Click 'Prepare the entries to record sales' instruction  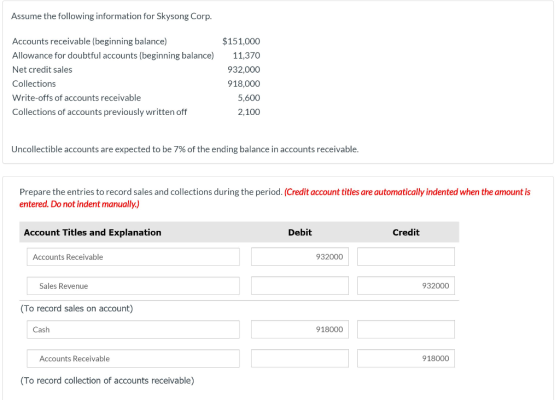click(151, 192)
